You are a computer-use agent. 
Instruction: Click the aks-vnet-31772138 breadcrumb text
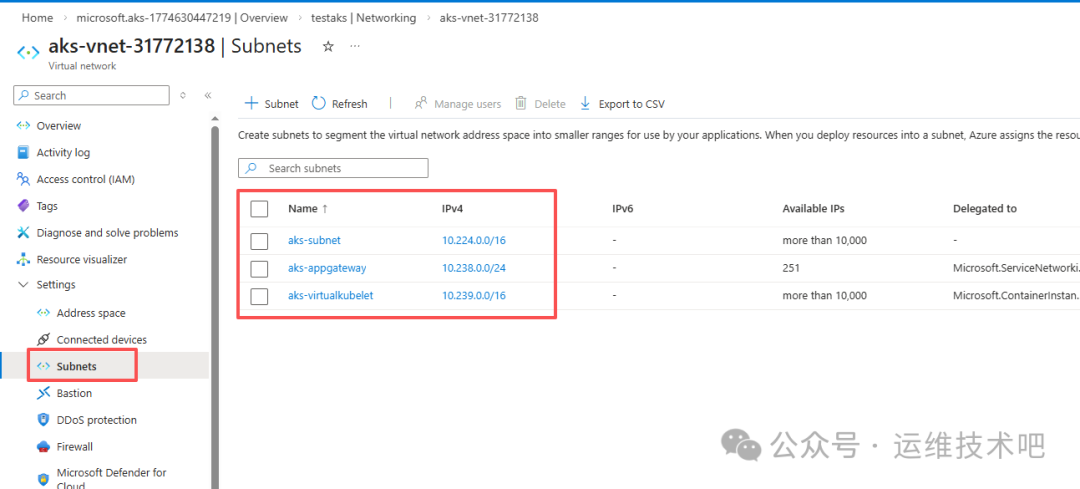click(x=489, y=18)
